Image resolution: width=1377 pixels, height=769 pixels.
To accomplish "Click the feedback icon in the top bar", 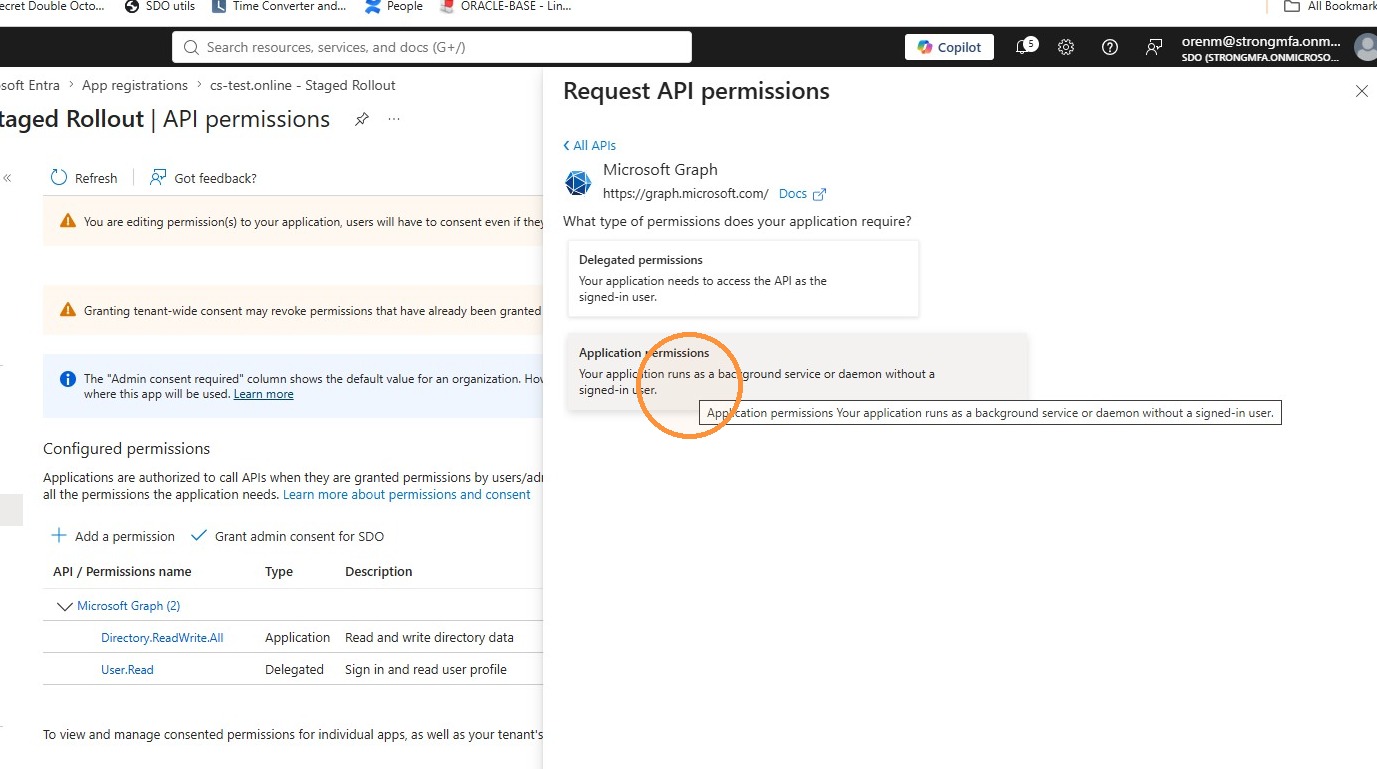I will [x=1154, y=47].
